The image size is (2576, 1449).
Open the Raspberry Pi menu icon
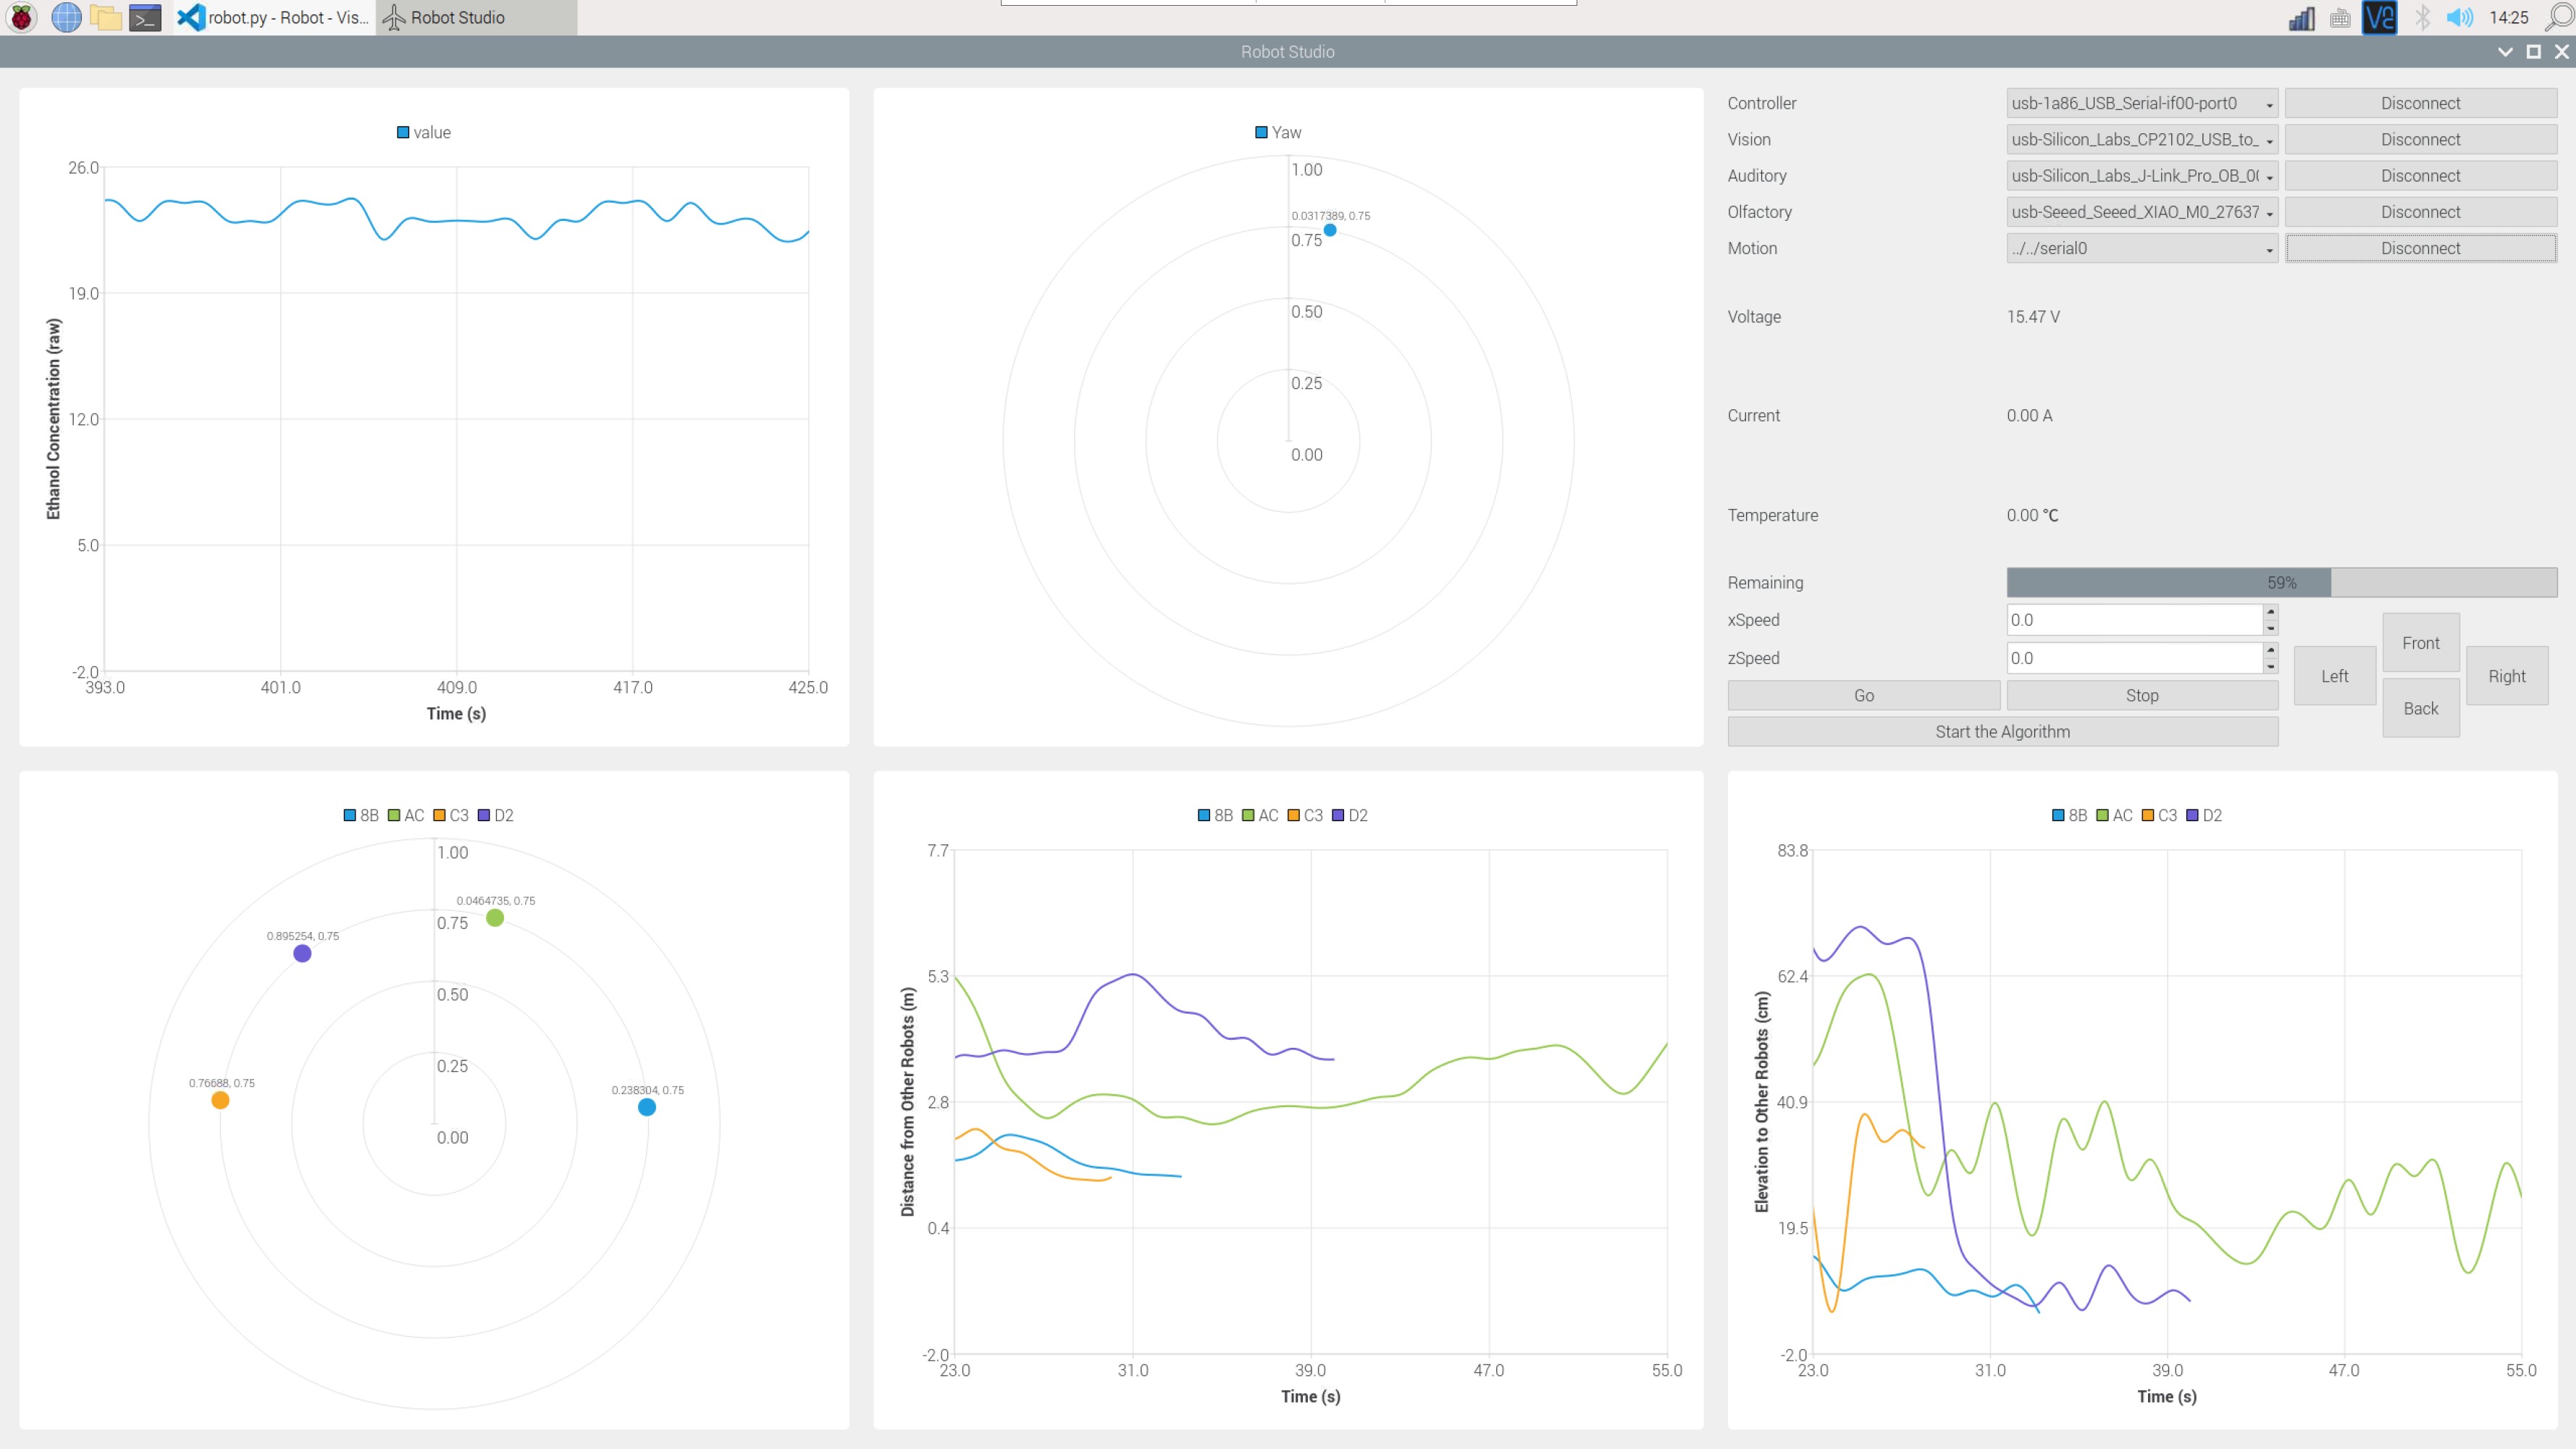pos(21,17)
